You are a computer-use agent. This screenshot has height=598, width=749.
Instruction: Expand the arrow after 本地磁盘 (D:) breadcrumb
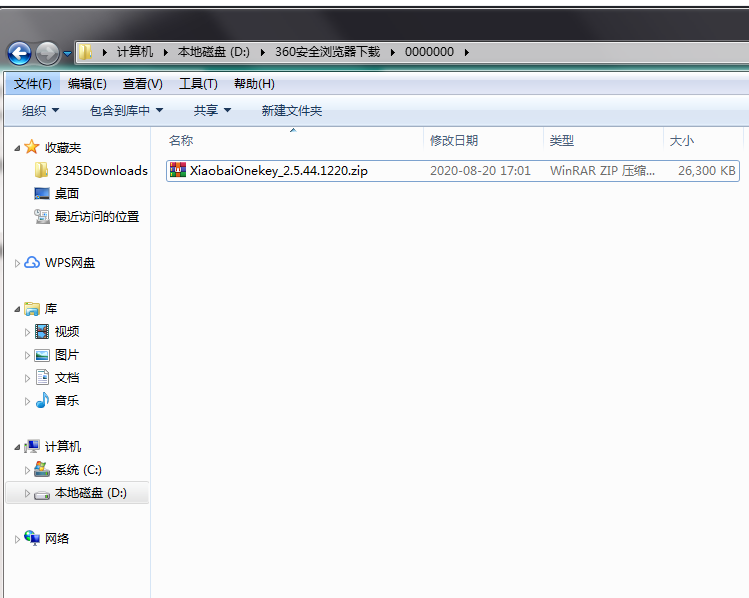(x=262, y=52)
